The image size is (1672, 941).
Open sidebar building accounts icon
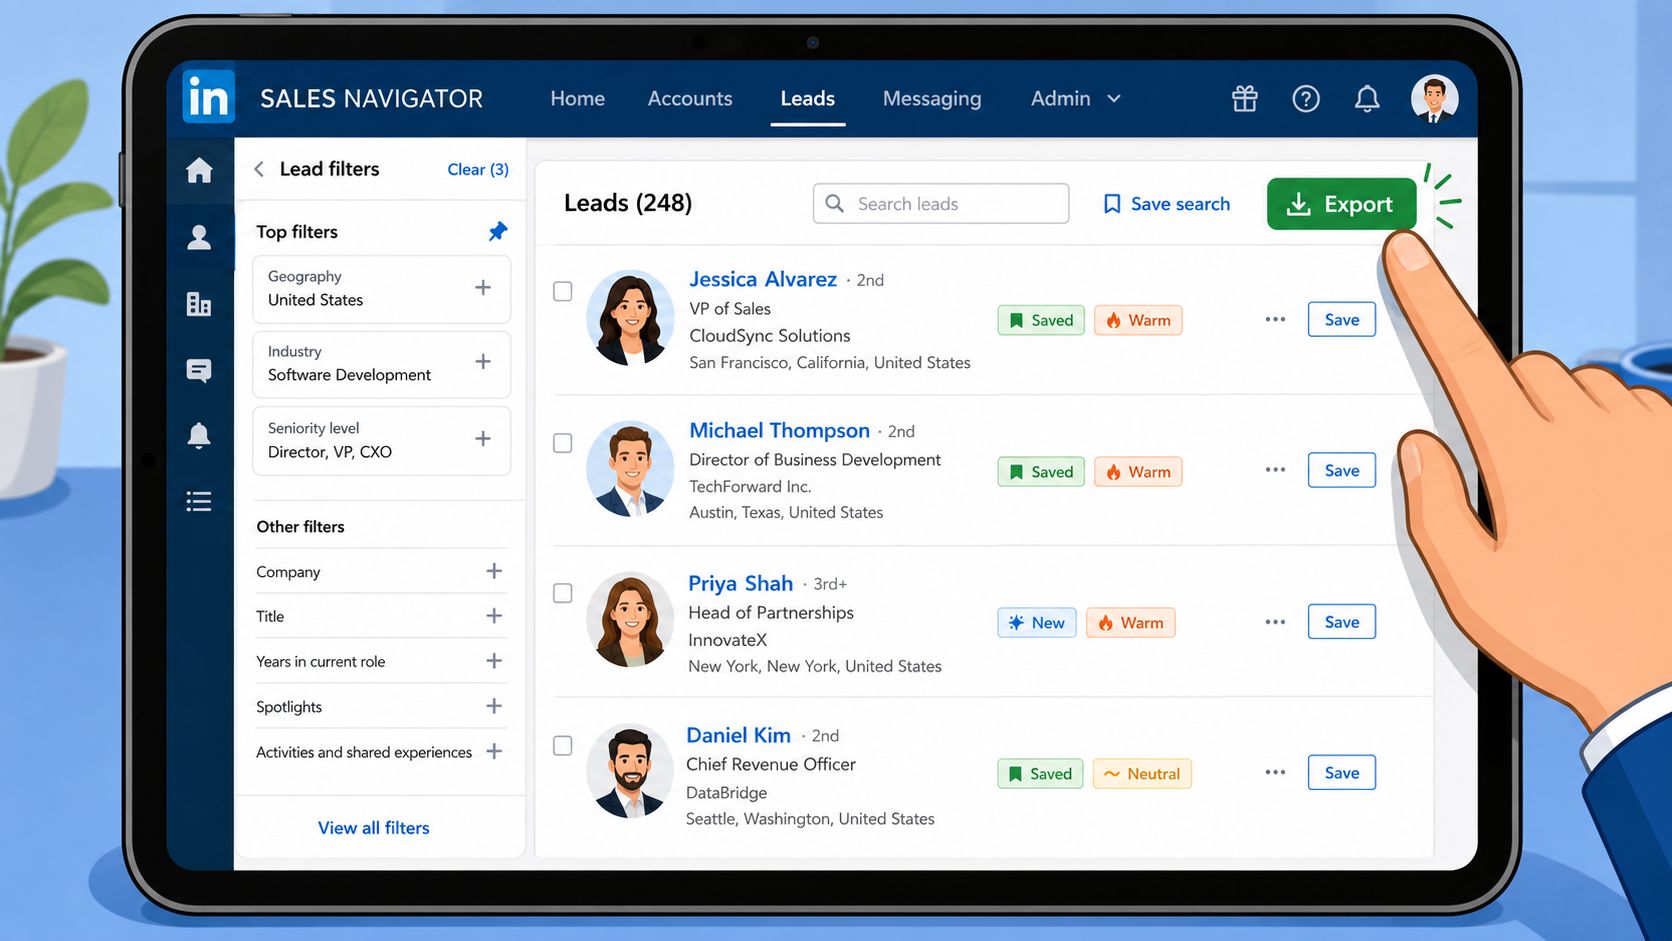coord(199,303)
